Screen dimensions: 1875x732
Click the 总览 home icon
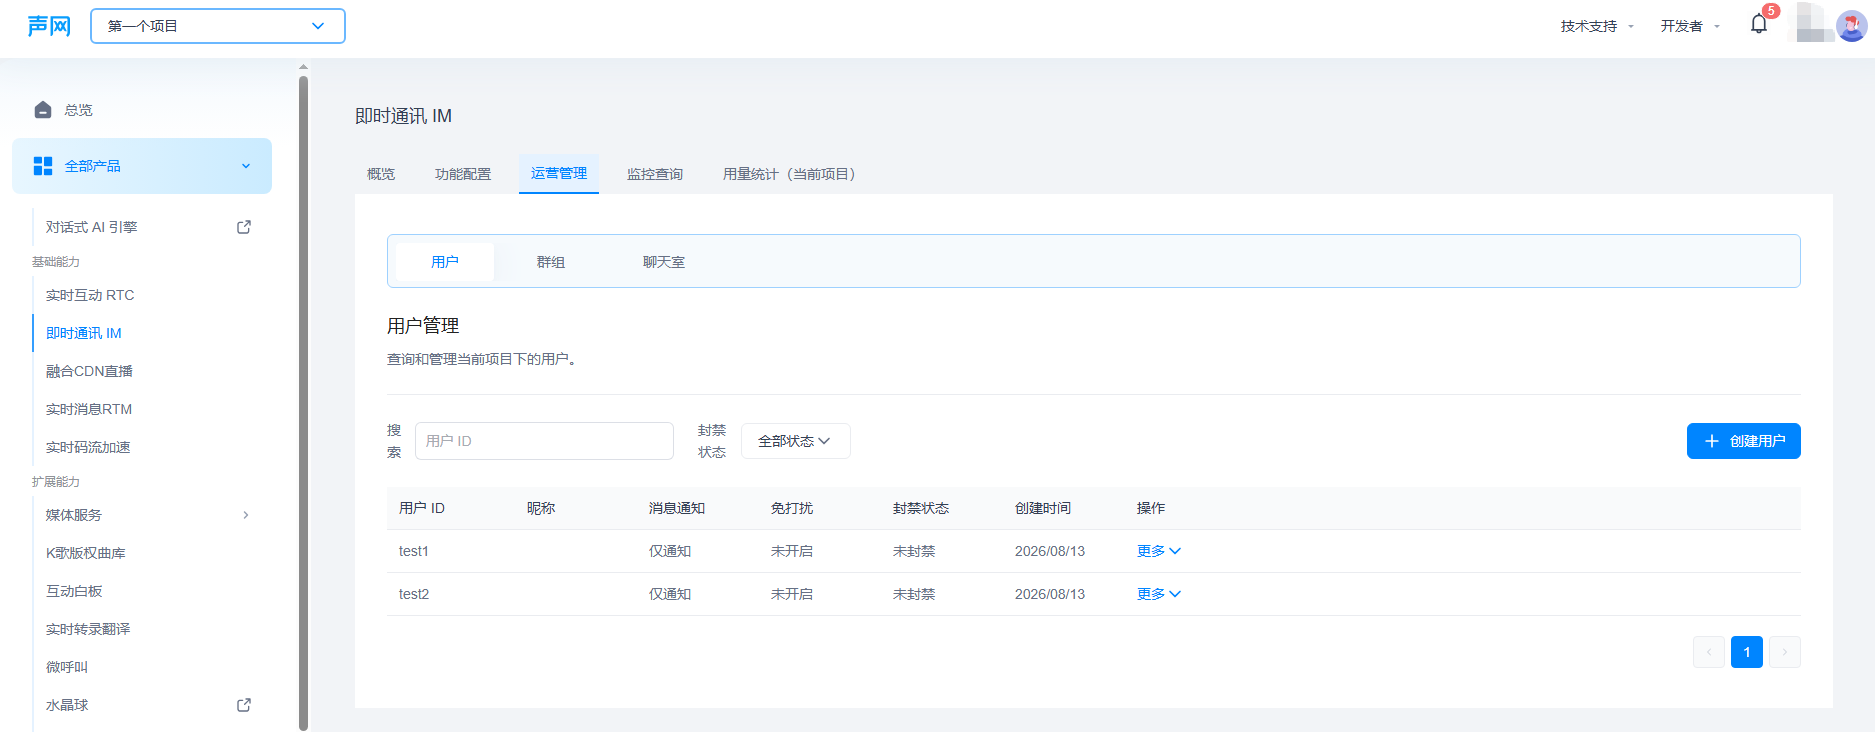pos(43,110)
